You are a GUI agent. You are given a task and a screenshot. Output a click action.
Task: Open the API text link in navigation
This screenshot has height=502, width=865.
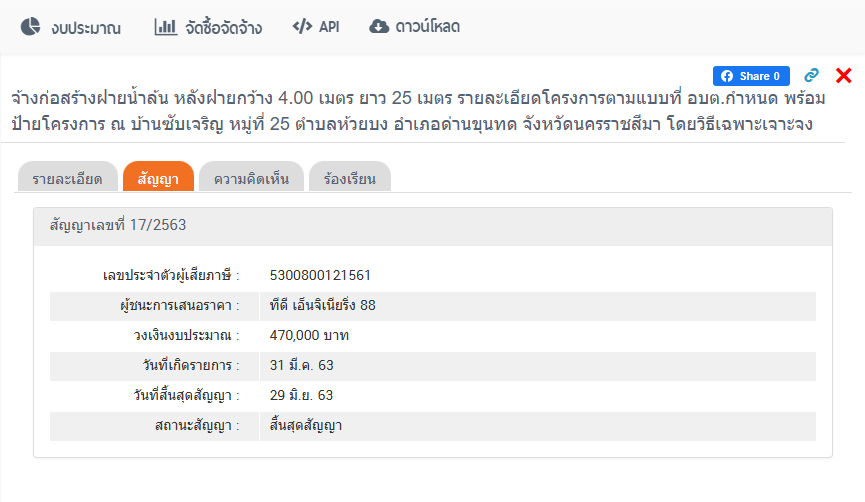tap(329, 27)
